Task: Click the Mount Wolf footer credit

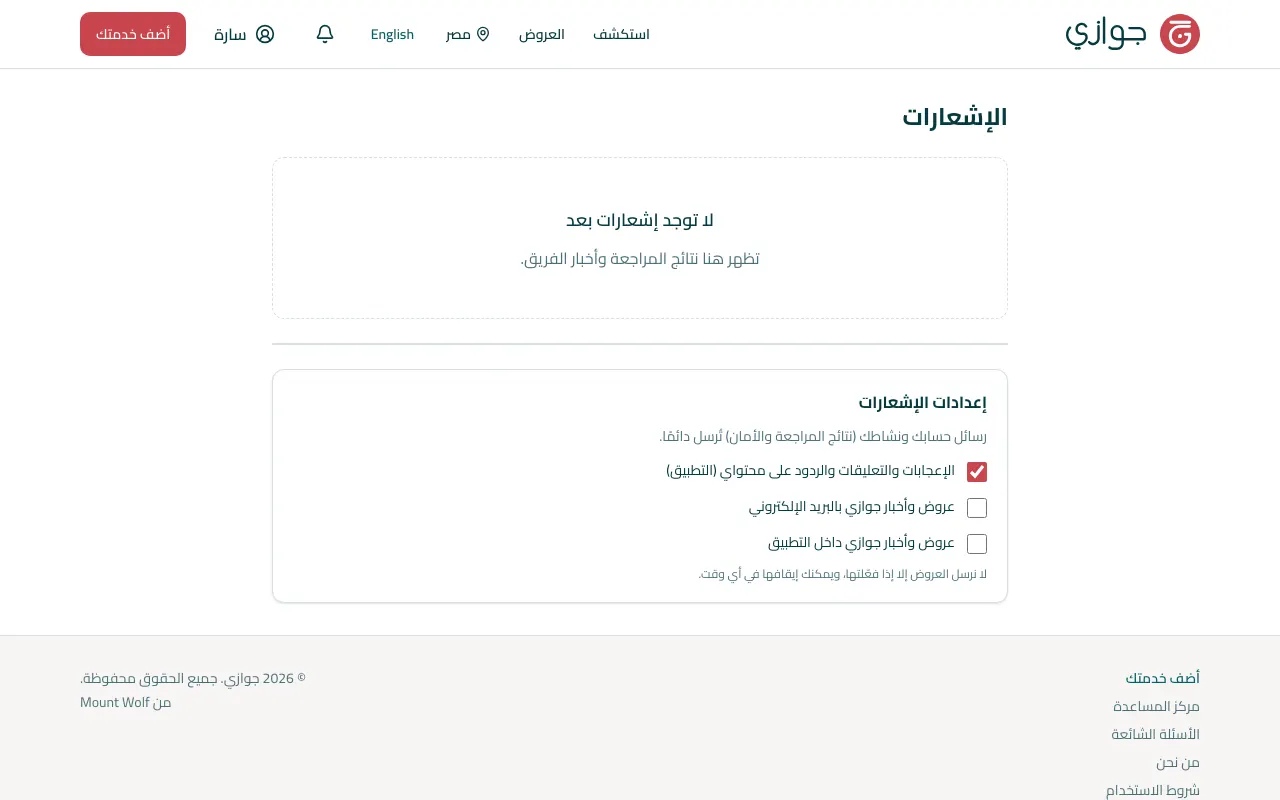Action: point(115,702)
